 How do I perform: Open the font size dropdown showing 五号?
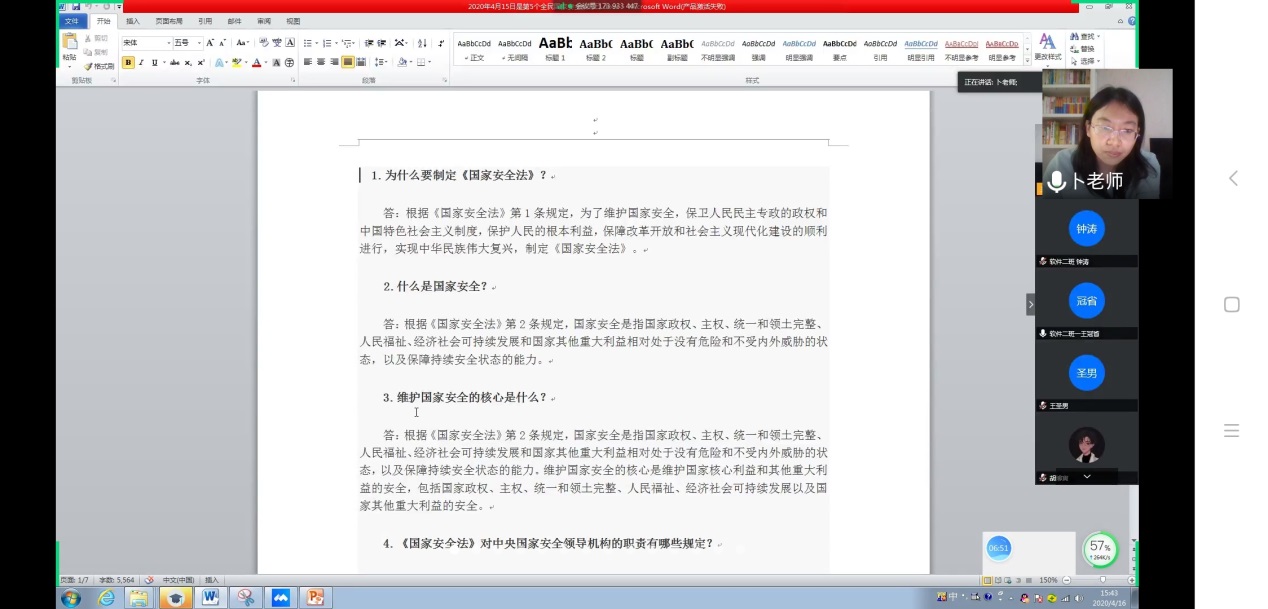click(187, 43)
